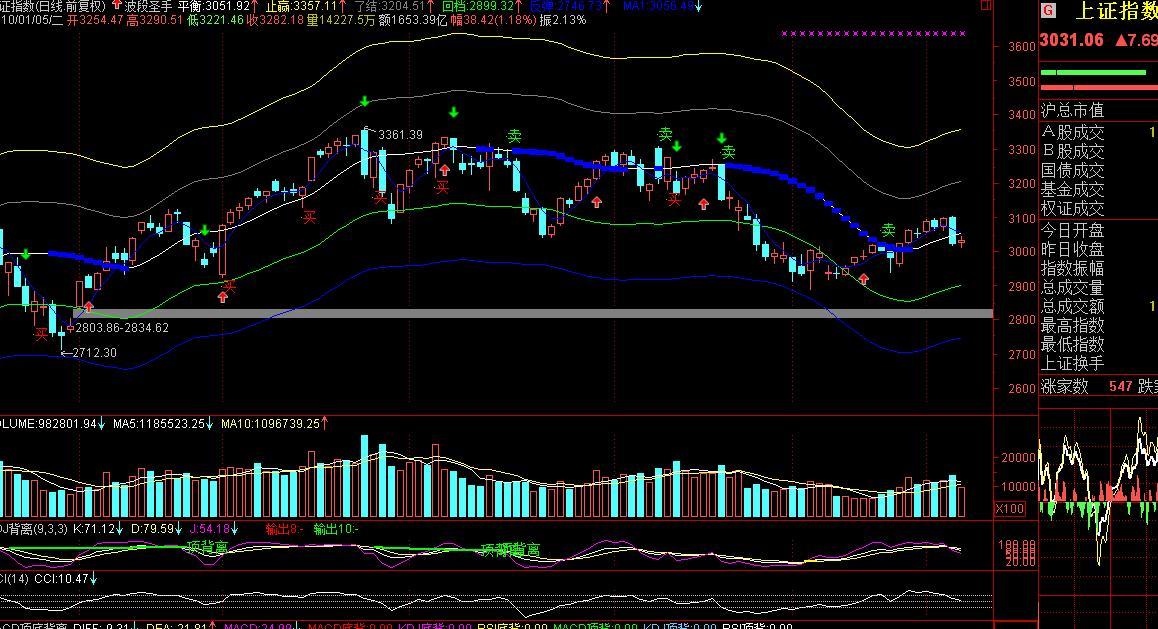The image size is (1158, 629).
Task: Select the 沪总市值 row in info panel
Action: coord(1073,110)
